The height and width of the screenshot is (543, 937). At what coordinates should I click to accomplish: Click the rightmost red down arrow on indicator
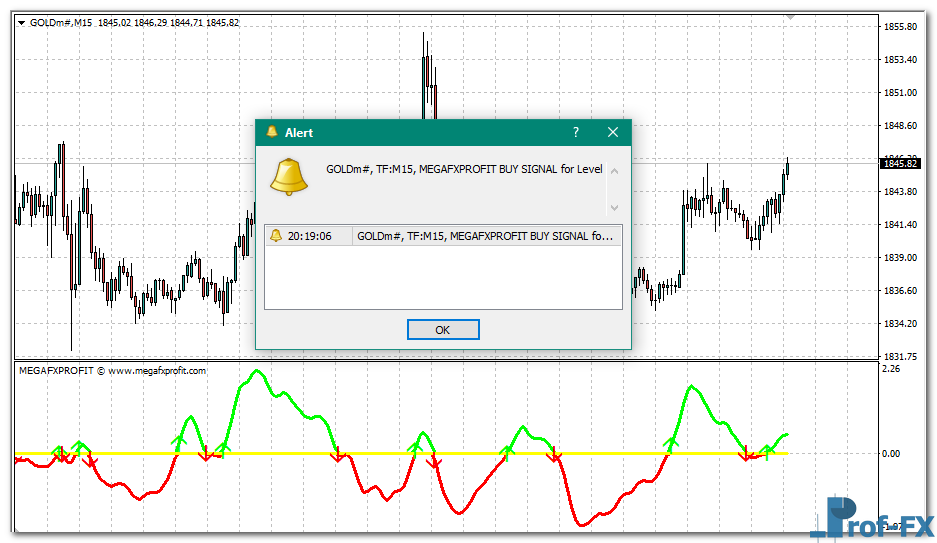(746, 456)
